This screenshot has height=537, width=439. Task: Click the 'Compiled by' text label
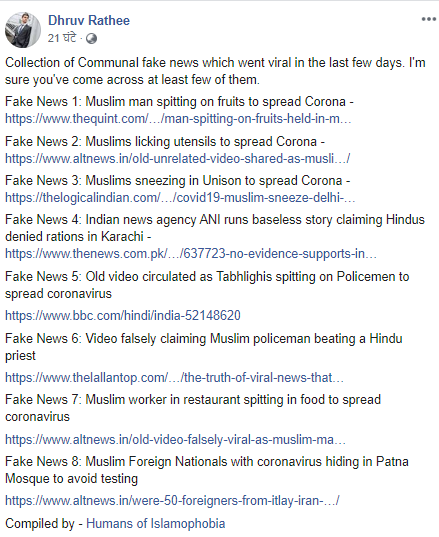click(x=40, y=524)
